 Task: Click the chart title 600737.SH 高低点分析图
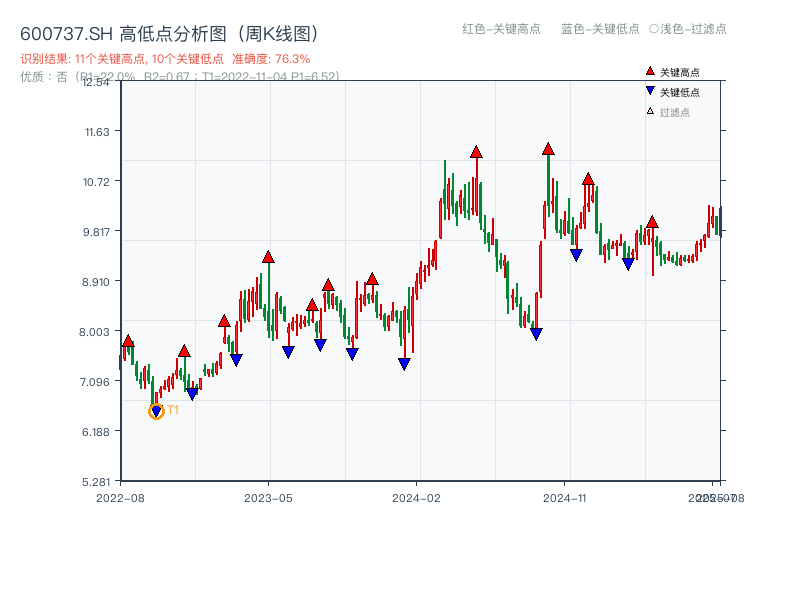(x=169, y=34)
